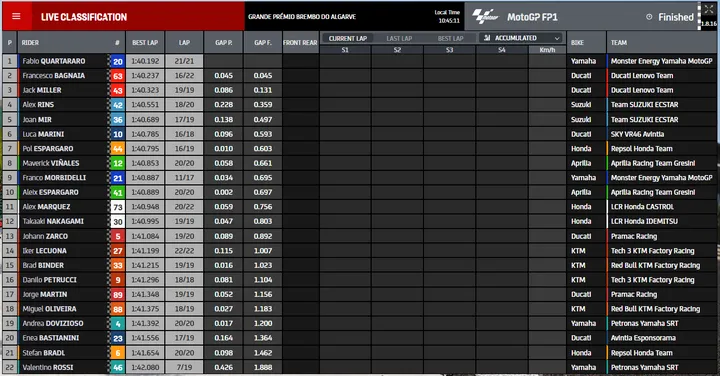Click the MotoGP logo
The height and width of the screenshot is (376, 720).
point(485,17)
